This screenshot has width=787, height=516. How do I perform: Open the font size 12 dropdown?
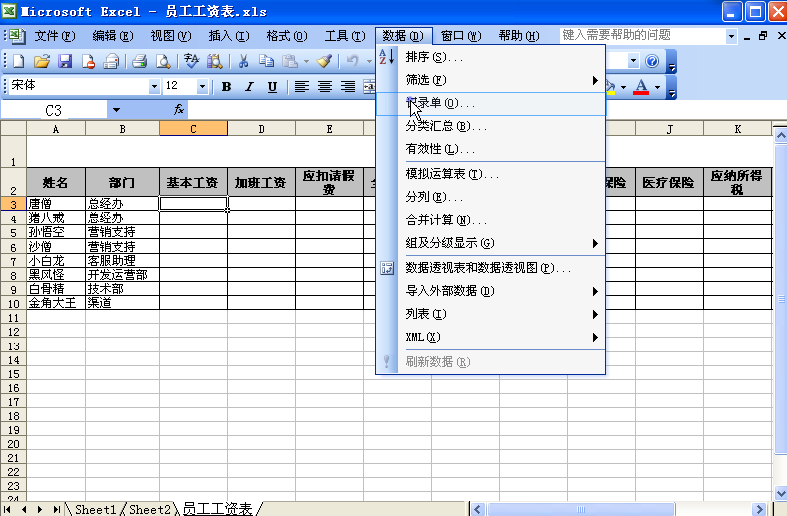coord(202,87)
